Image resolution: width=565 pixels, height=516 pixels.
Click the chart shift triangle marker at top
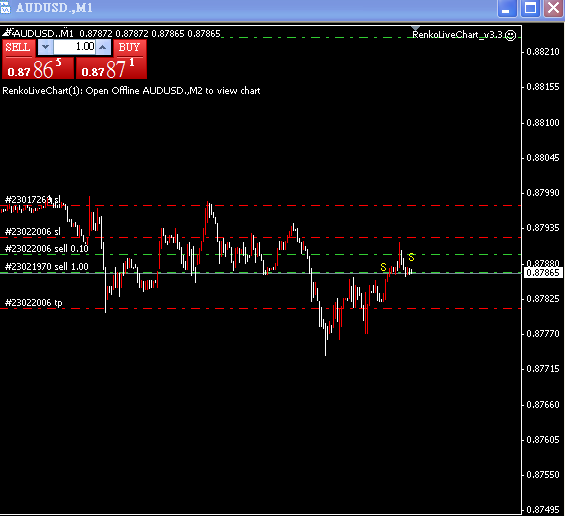[415, 28]
